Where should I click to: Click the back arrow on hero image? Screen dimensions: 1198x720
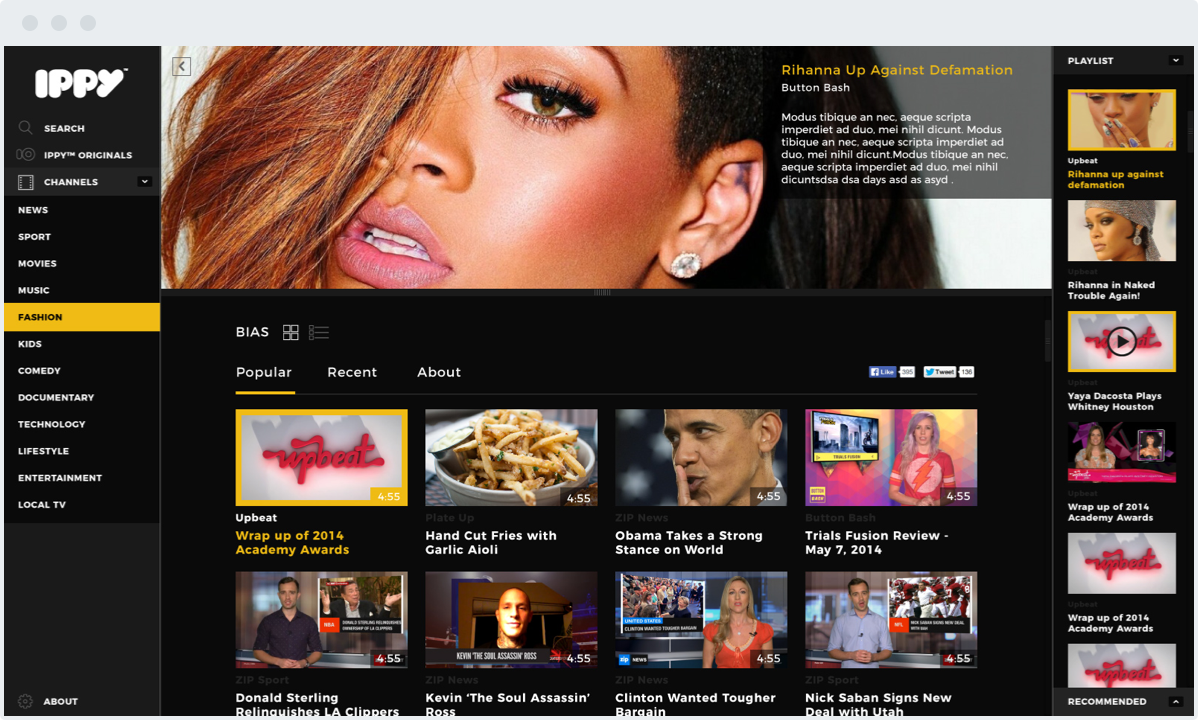pyautogui.click(x=181, y=66)
